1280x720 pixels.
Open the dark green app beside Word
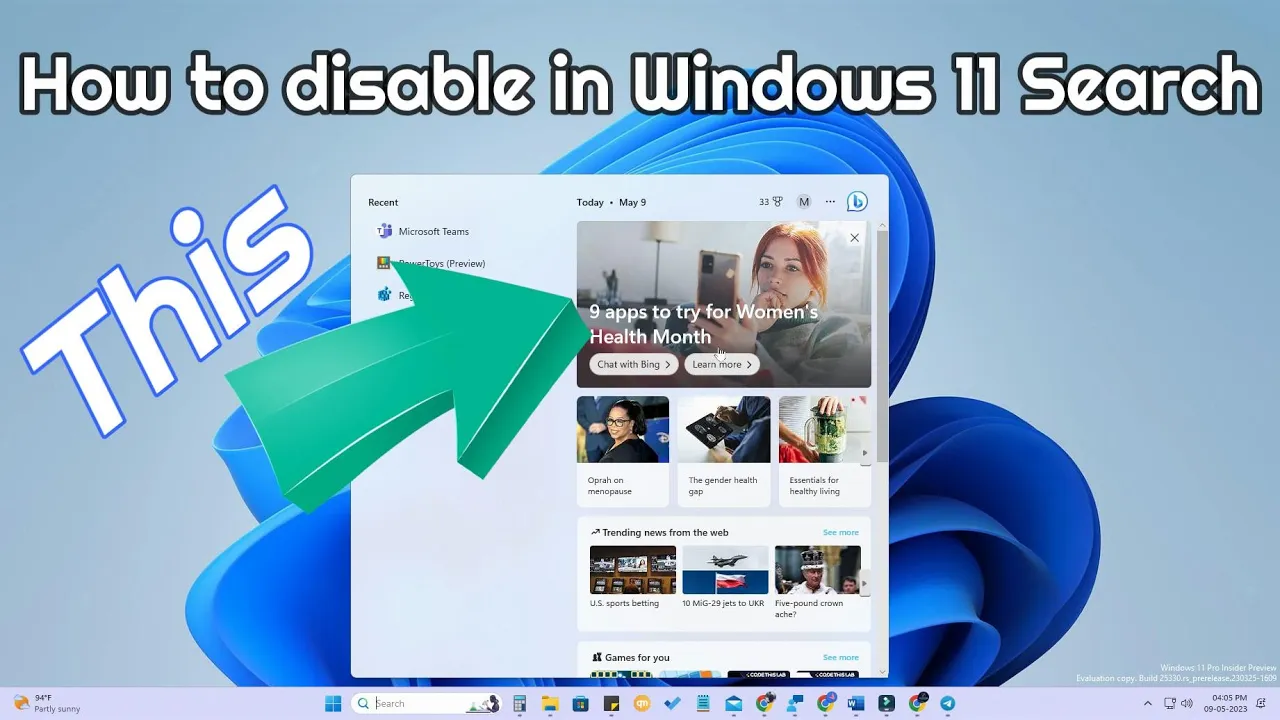click(x=886, y=703)
